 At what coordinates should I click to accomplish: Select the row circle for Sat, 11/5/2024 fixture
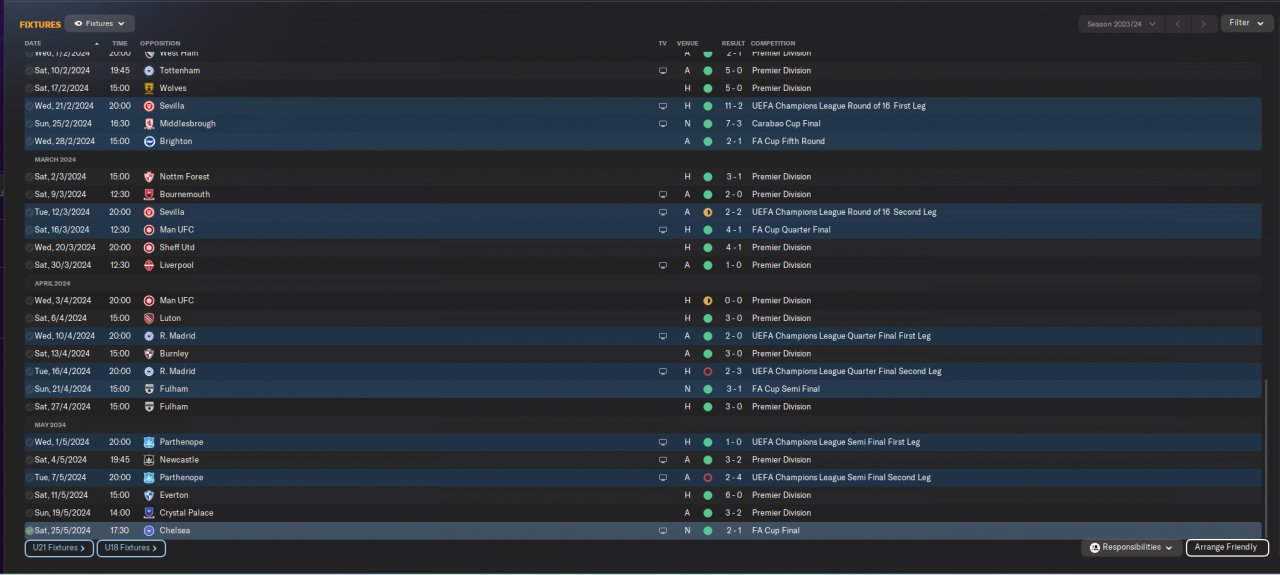coord(30,495)
